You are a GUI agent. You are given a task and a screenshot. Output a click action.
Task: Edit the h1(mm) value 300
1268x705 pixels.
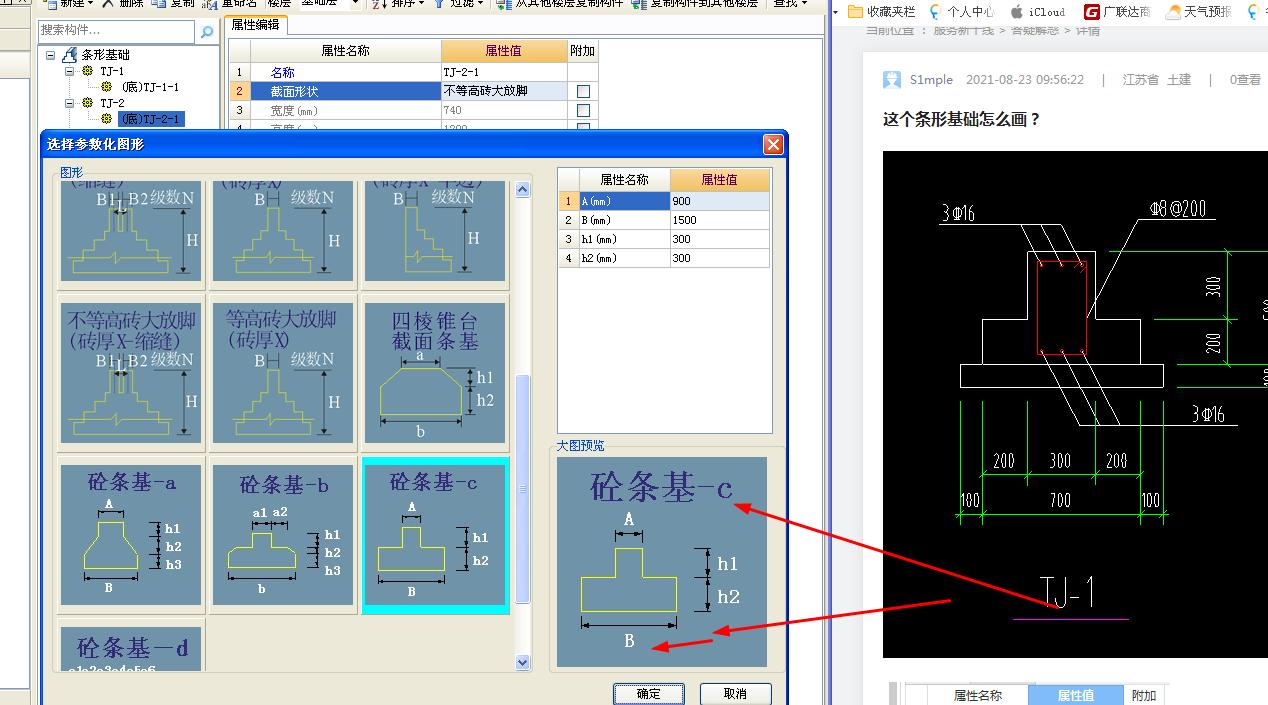click(720, 239)
